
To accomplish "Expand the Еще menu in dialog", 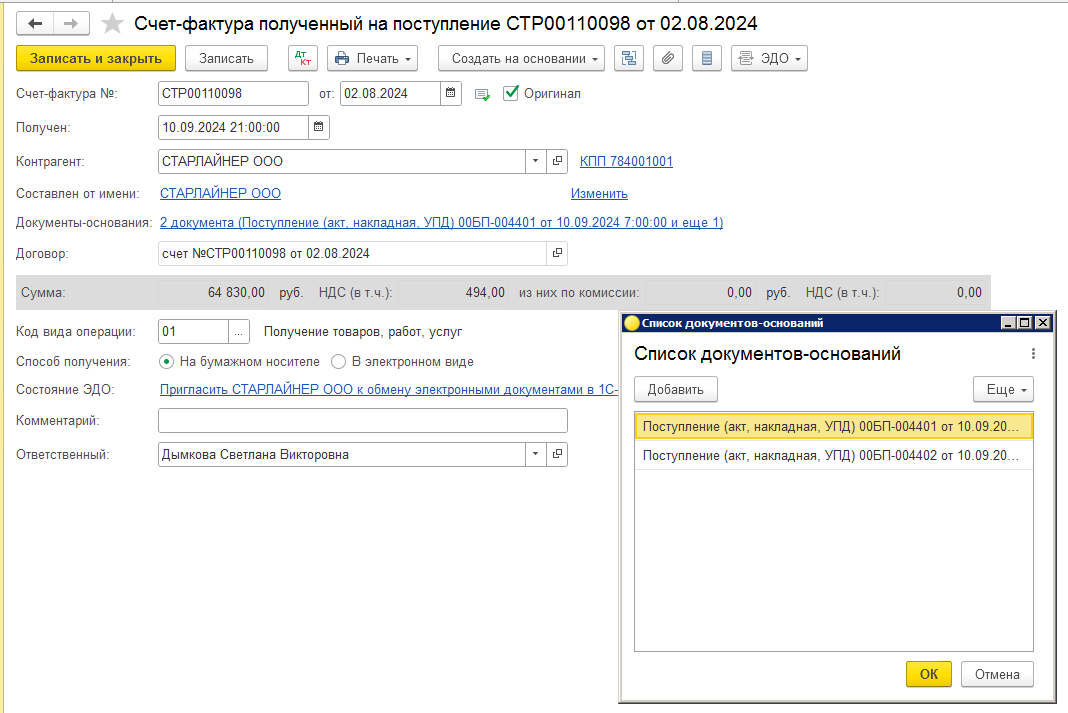I will point(1002,390).
